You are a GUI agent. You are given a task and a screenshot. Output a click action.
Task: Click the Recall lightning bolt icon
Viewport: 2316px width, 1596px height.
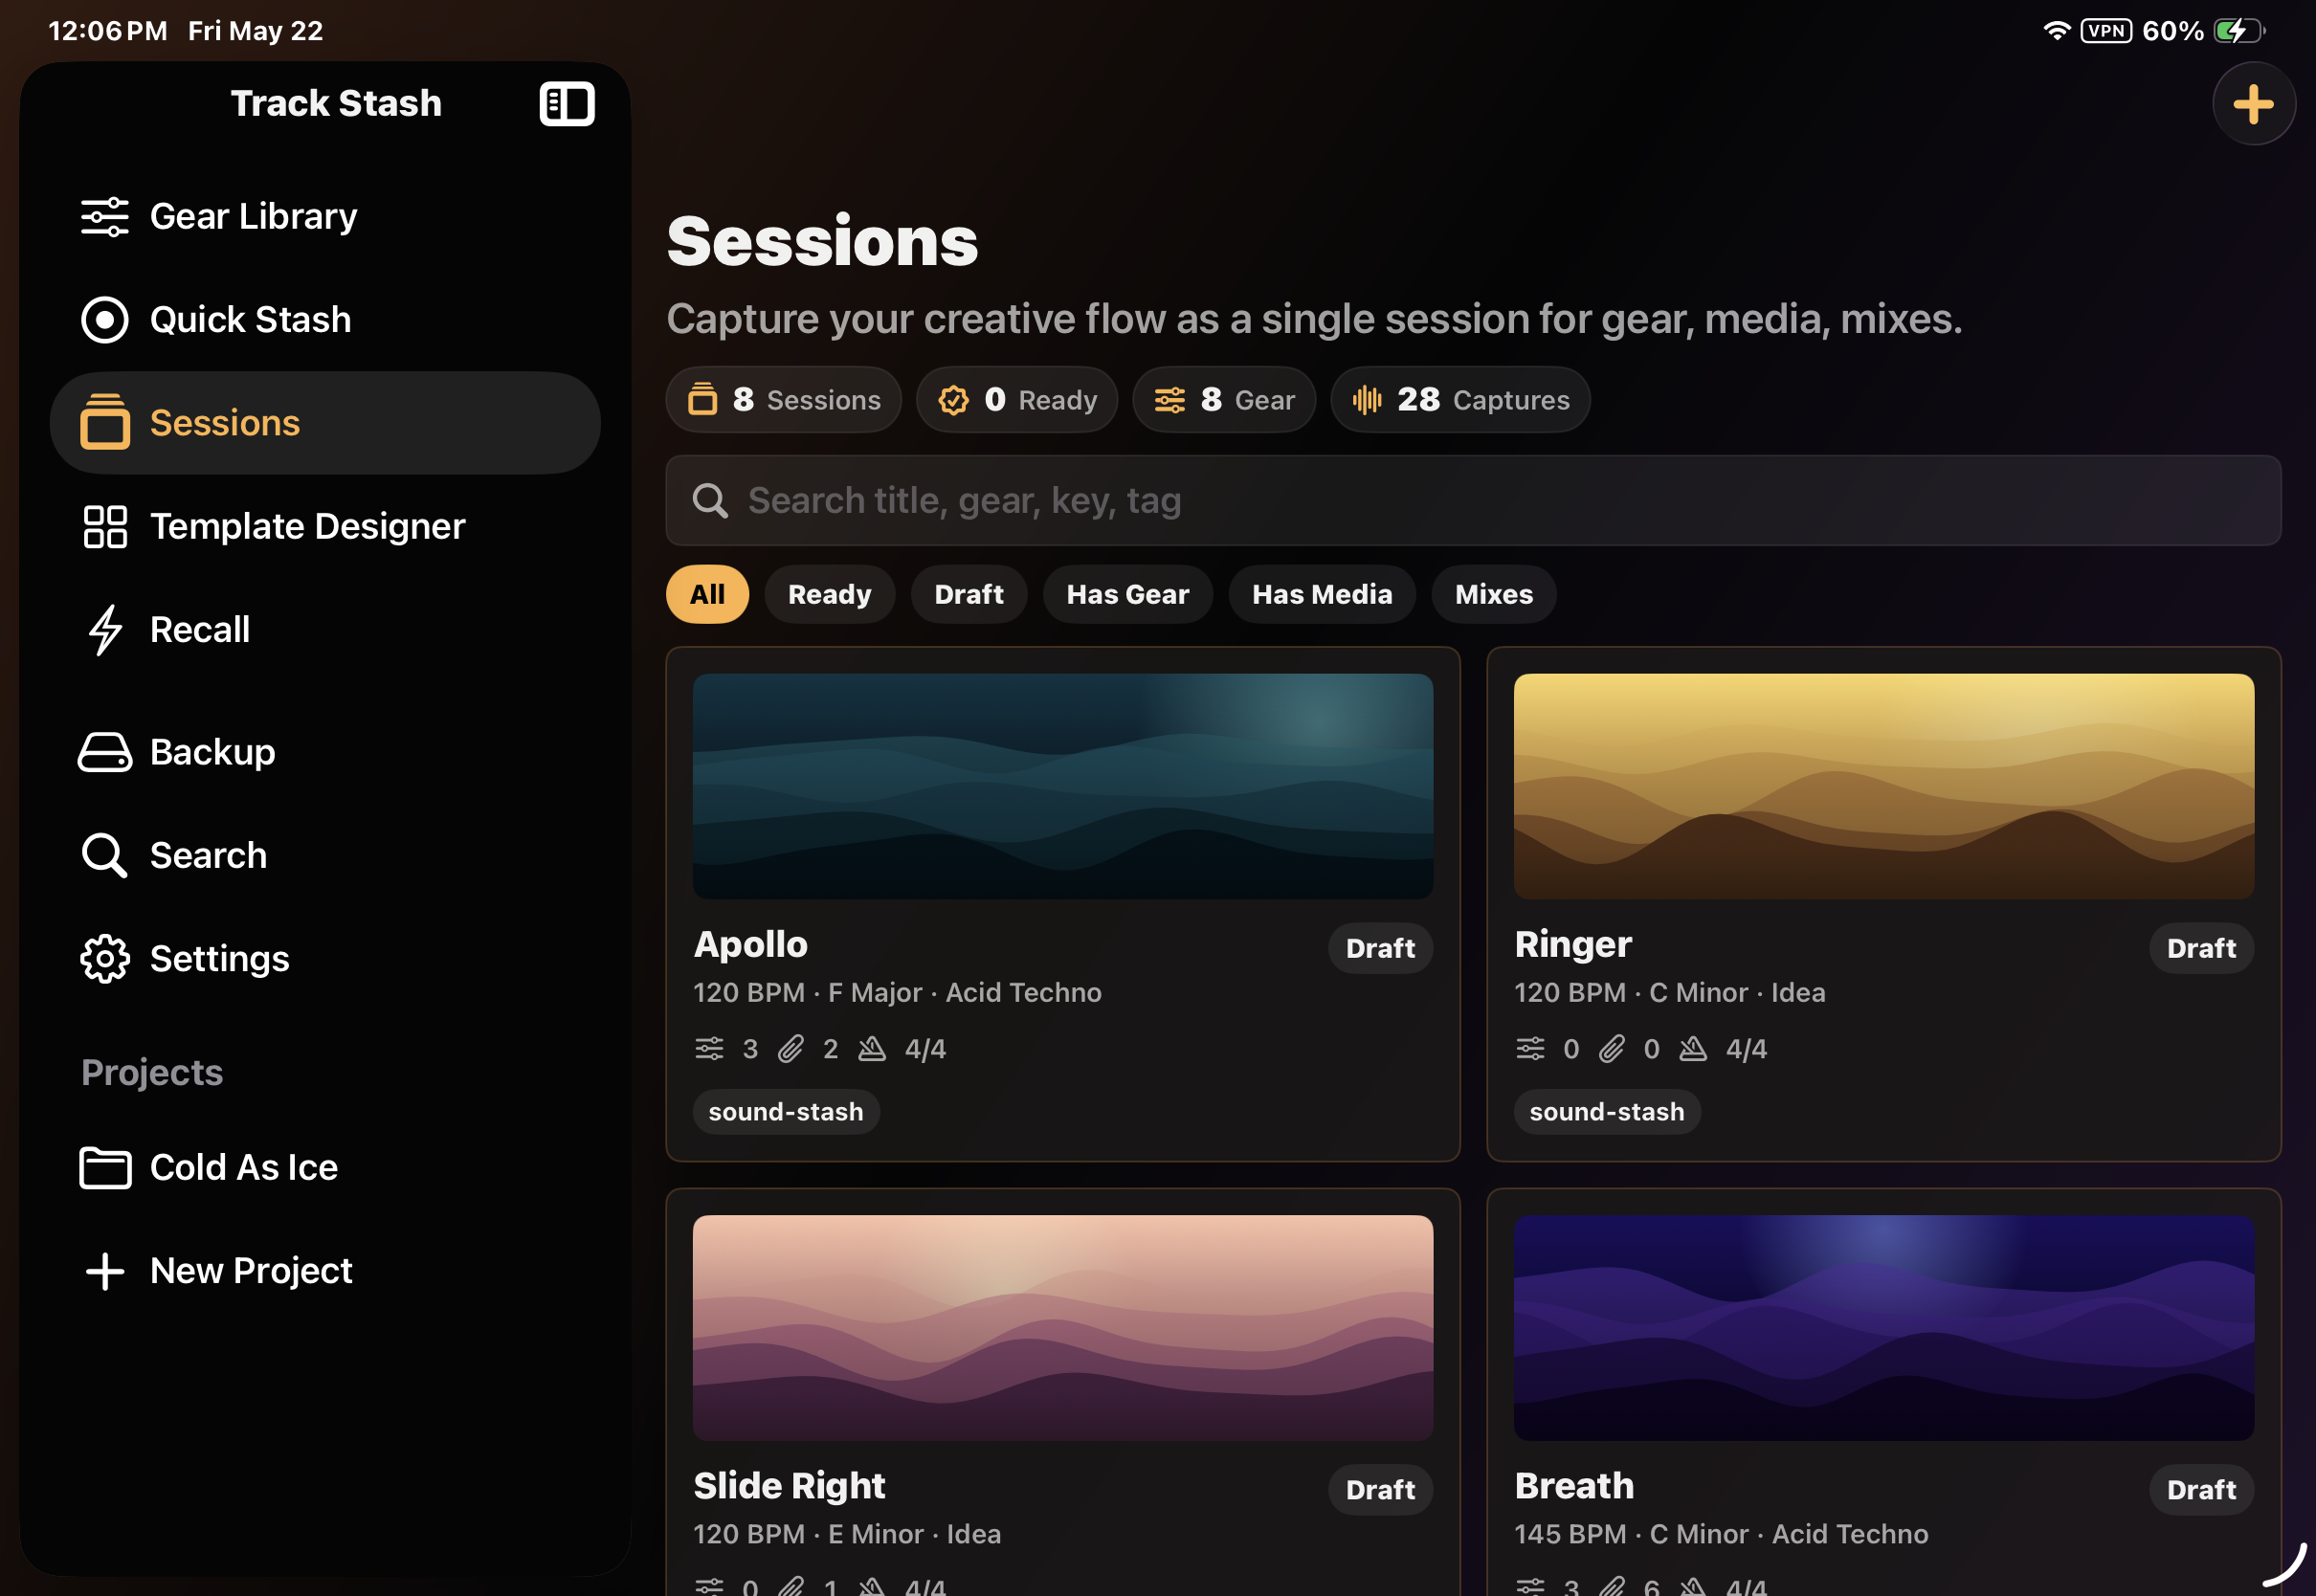105,630
